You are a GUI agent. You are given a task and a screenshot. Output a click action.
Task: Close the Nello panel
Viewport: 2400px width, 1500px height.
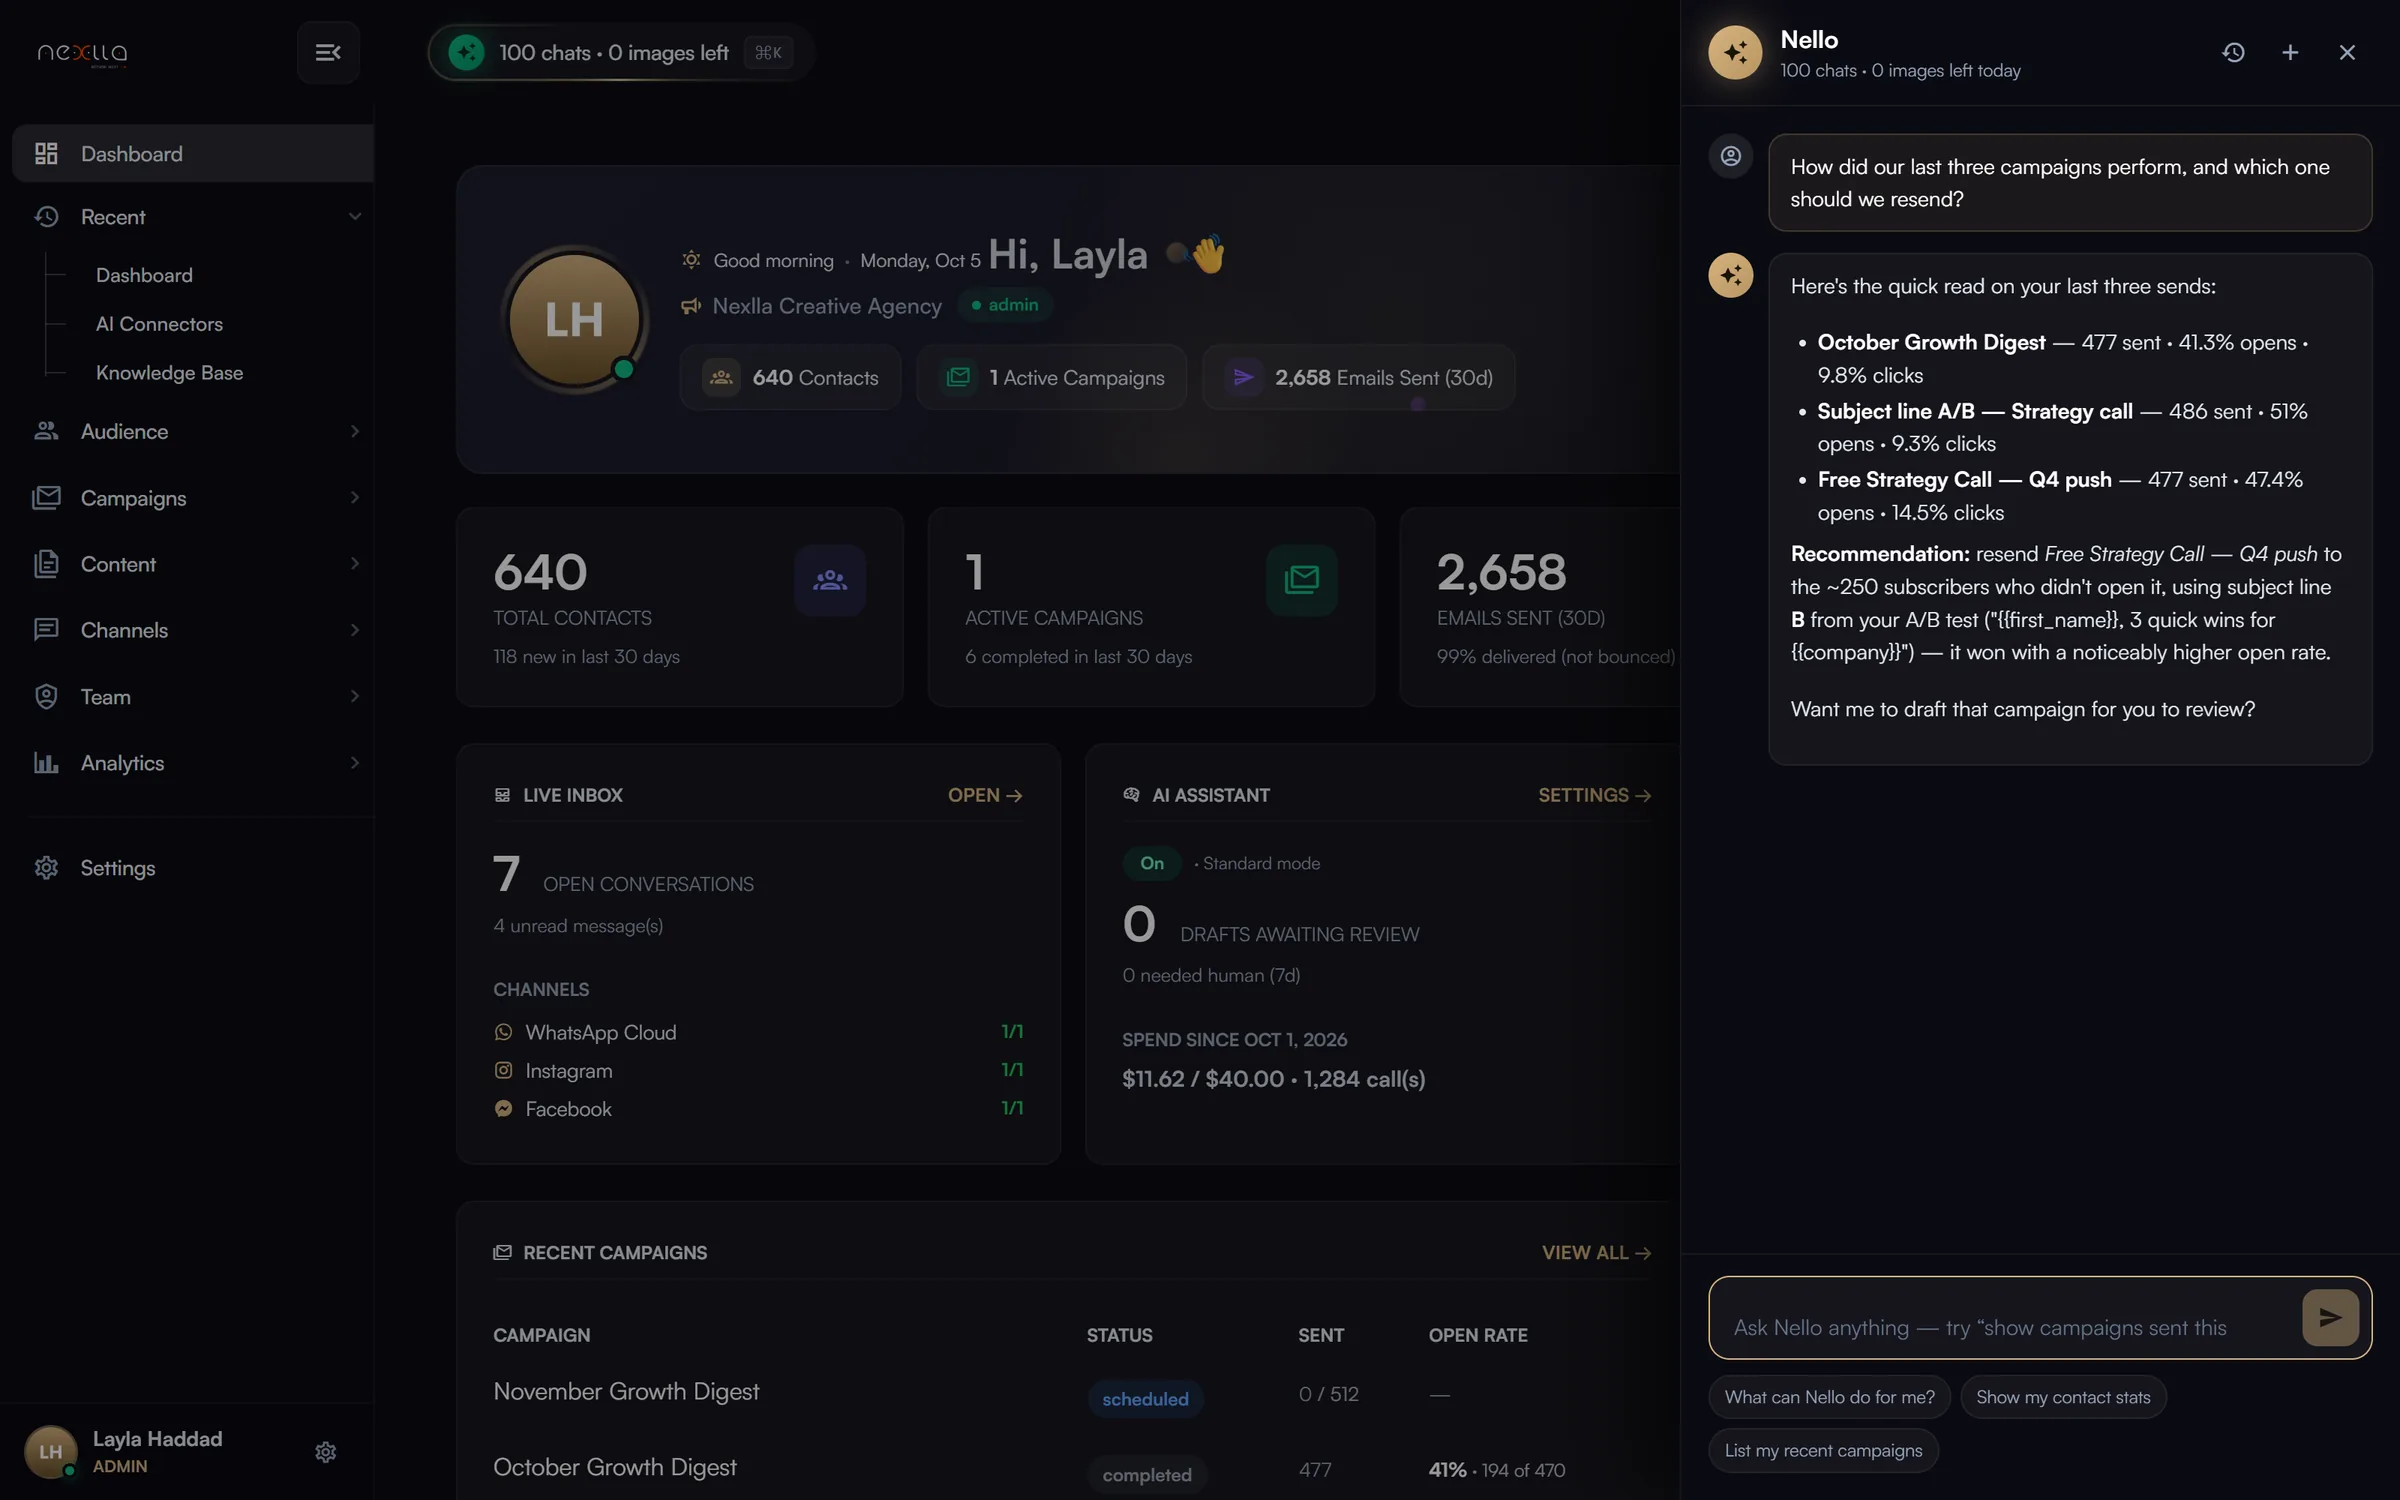coord(2347,52)
